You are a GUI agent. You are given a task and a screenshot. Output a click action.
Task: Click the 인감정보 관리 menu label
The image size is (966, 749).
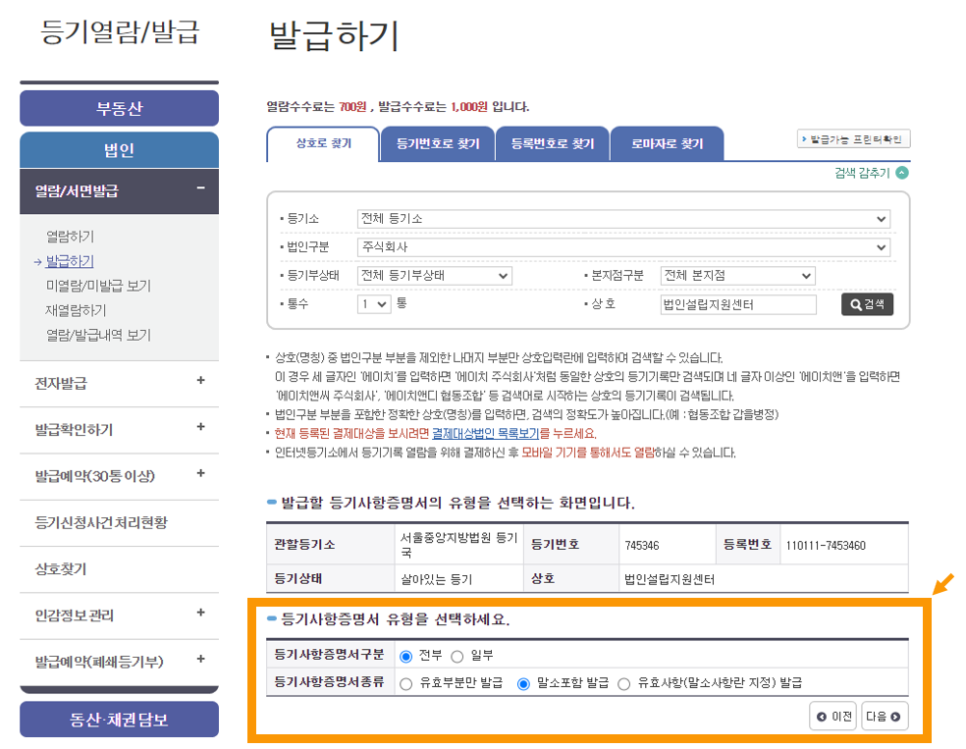pyautogui.click(x=74, y=616)
